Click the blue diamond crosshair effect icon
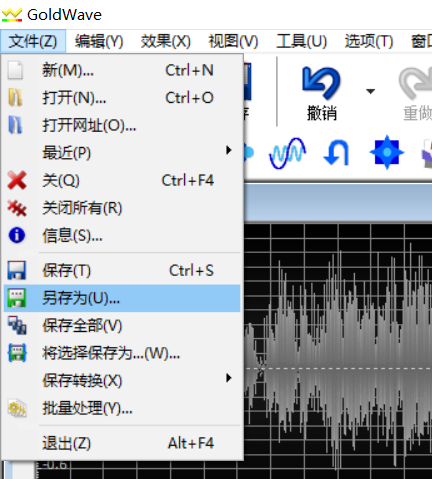The image size is (432, 479). tap(387, 153)
